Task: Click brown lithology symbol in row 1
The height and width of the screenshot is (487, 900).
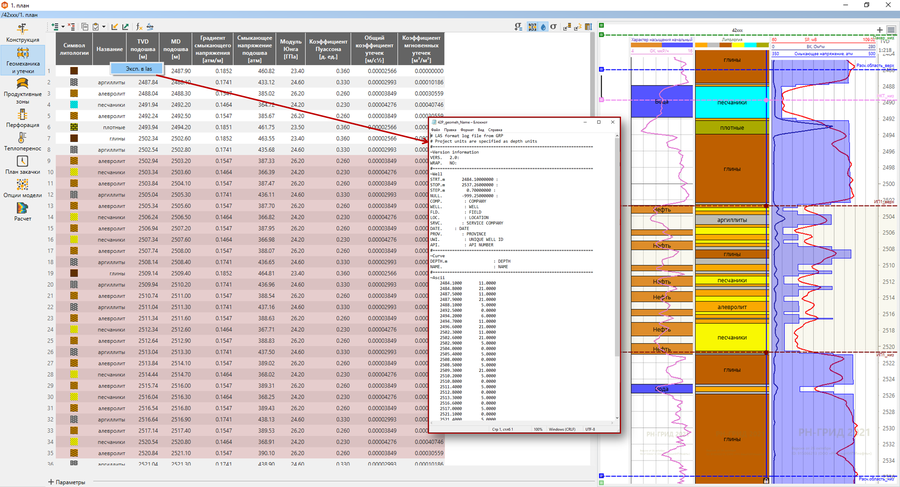Action: click(x=75, y=70)
